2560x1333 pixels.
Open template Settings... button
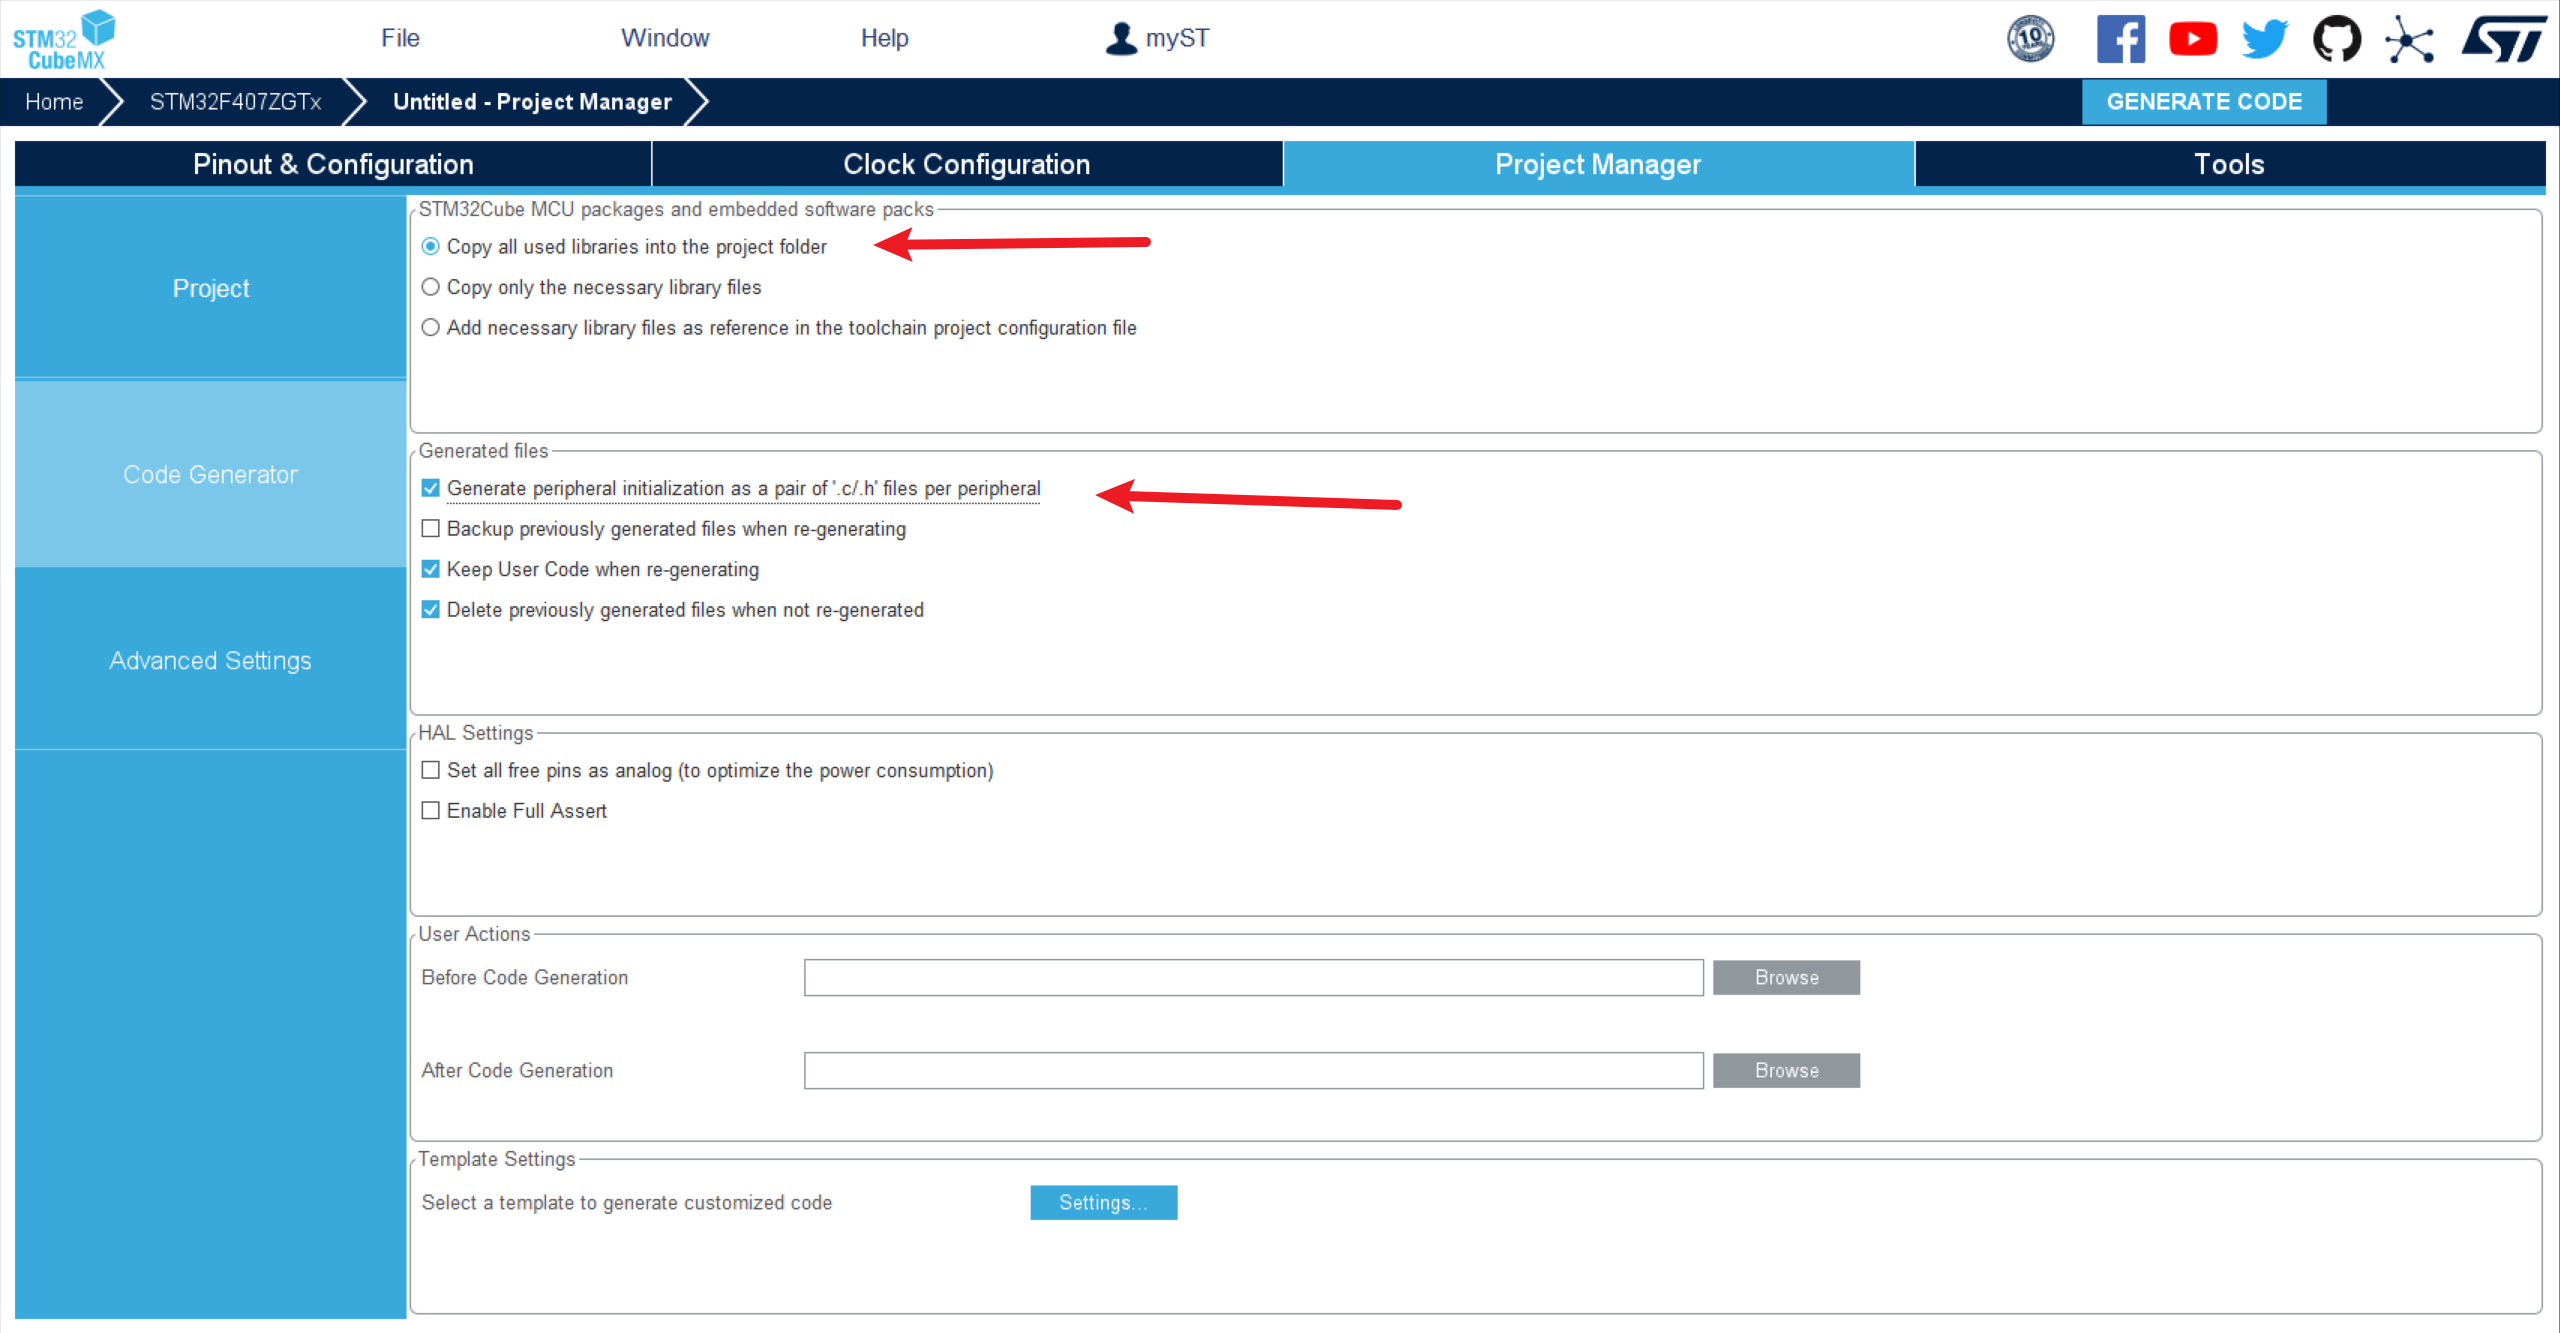(1103, 1202)
